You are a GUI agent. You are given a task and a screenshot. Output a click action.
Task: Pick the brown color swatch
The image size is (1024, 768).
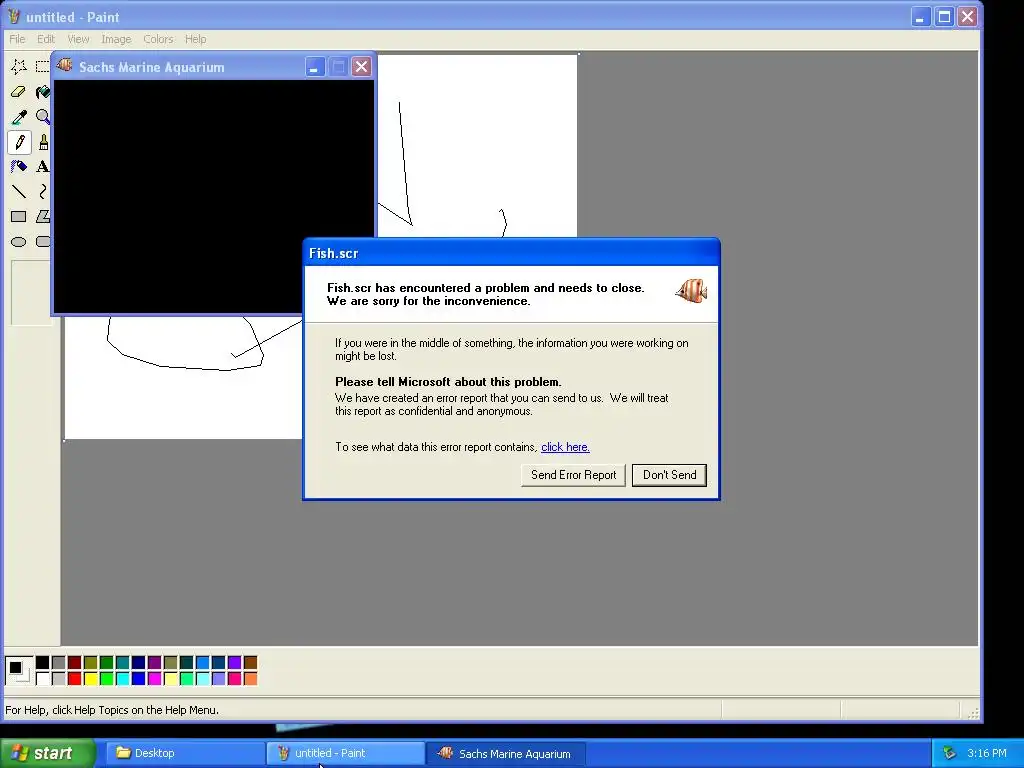pyautogui.click(x=251, y=663)
